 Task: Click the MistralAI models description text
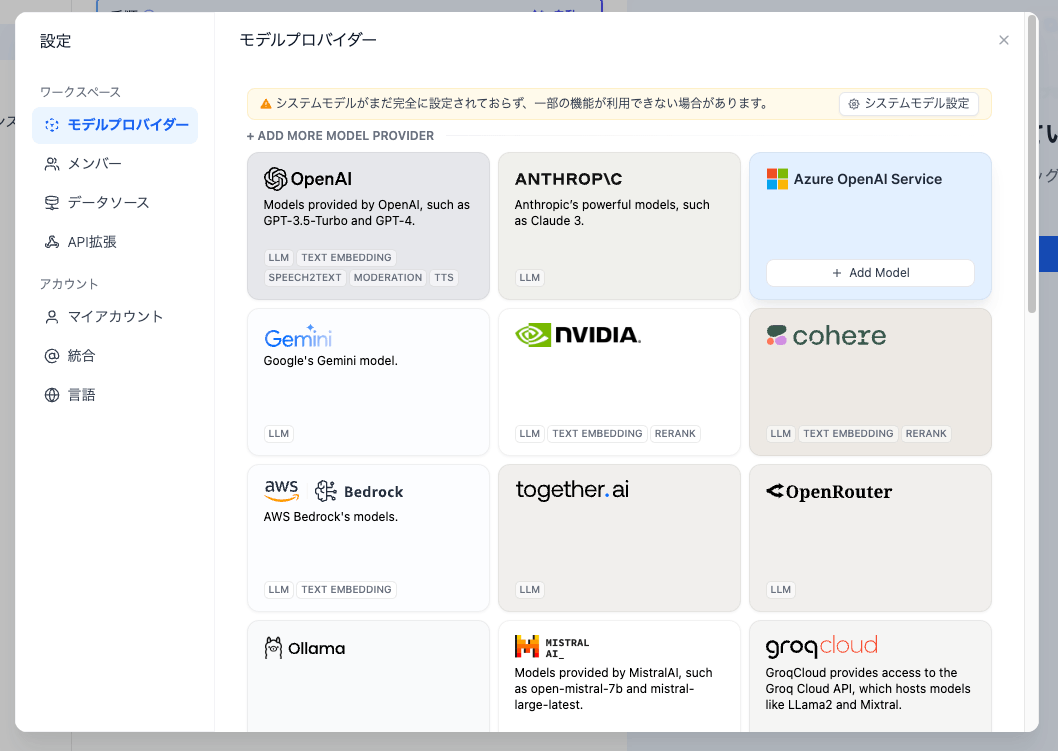[613, 688]
